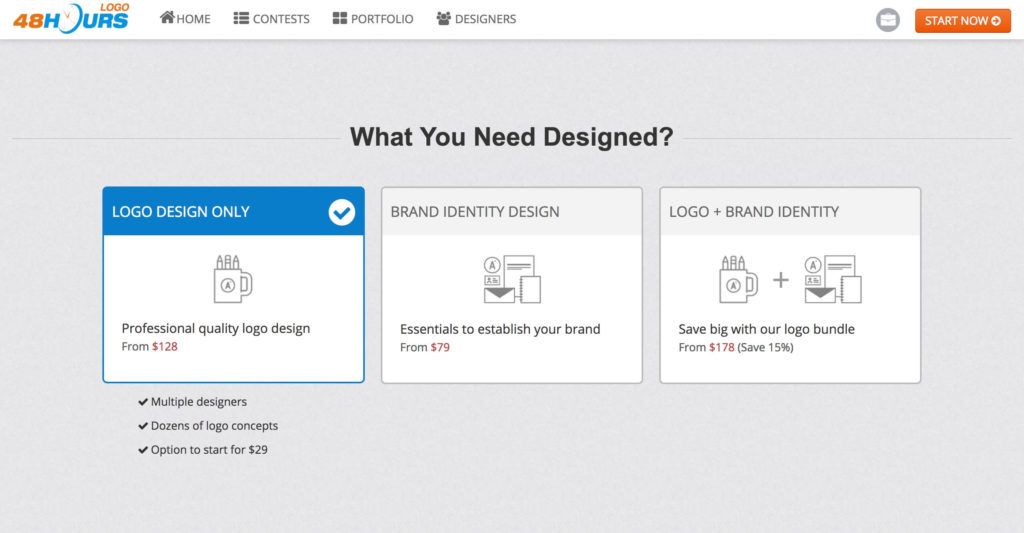Open the Contests menu item
This screenshot has height=533, width=1024.
pos(281,19)
